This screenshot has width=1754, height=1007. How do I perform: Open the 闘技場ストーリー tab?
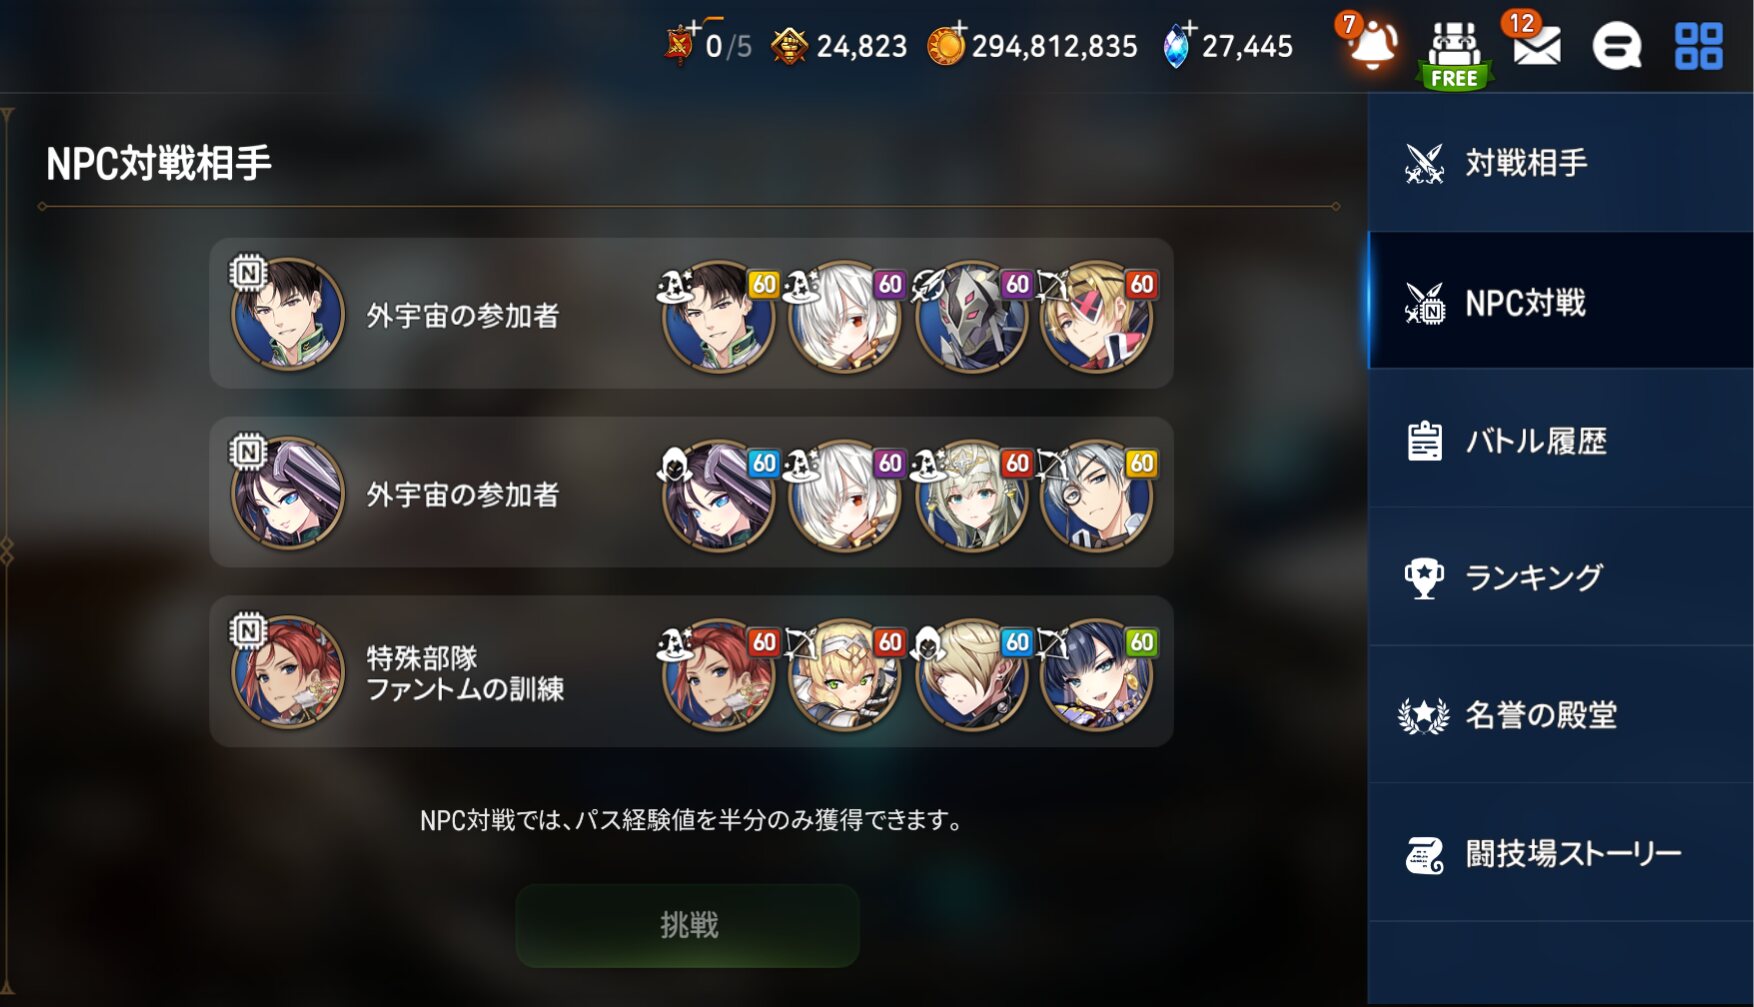point(1560,853)
